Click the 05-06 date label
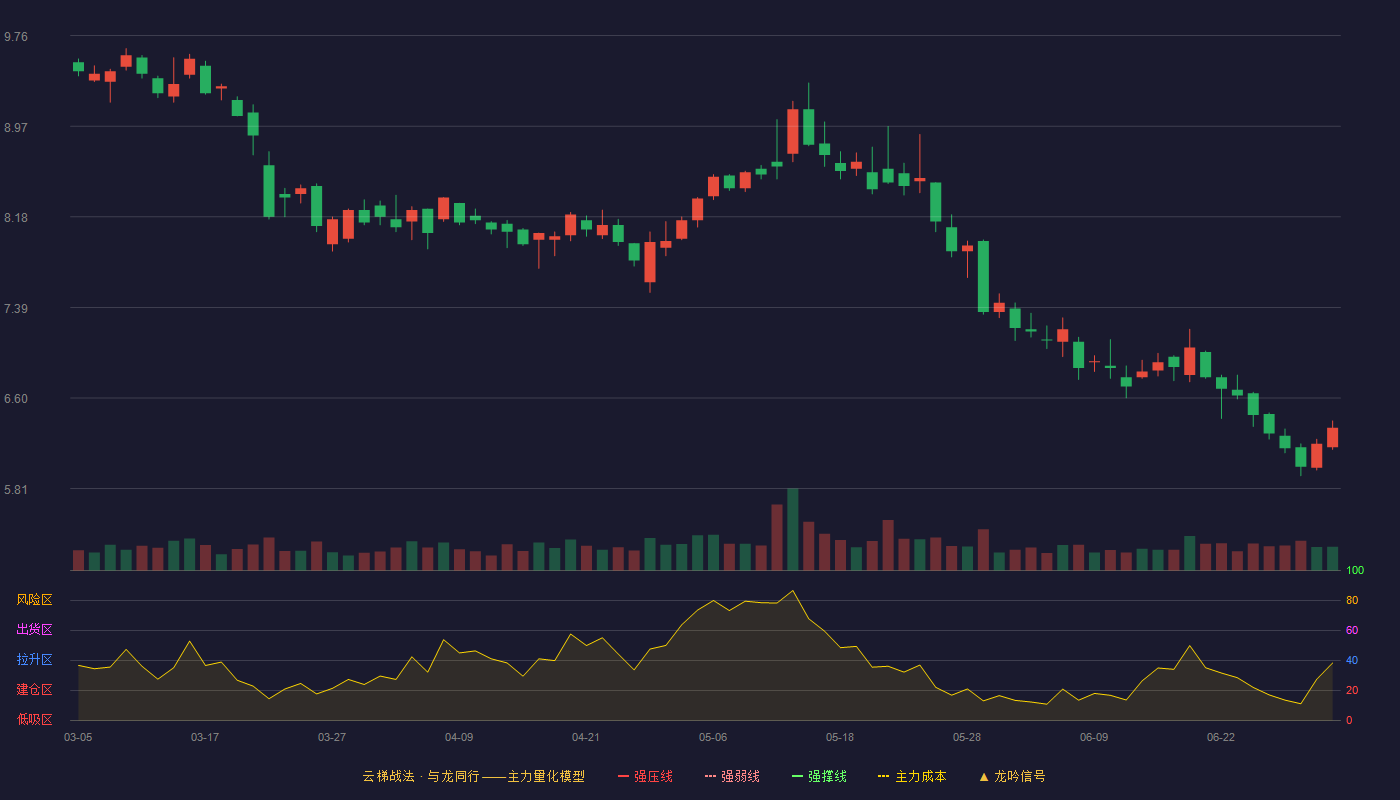Image resolution: width=1400 pixels, height=800 pixels. click(x=713, y=737)
